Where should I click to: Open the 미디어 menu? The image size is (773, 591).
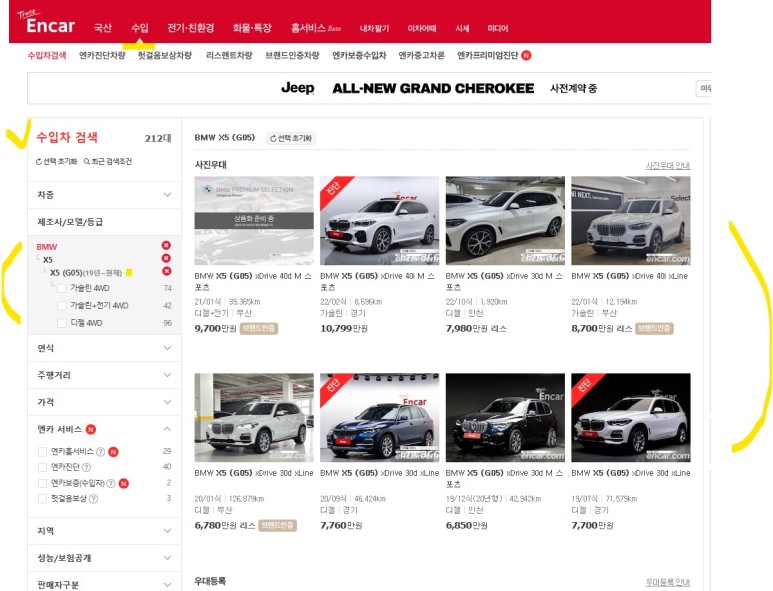[x=497, y=29]
